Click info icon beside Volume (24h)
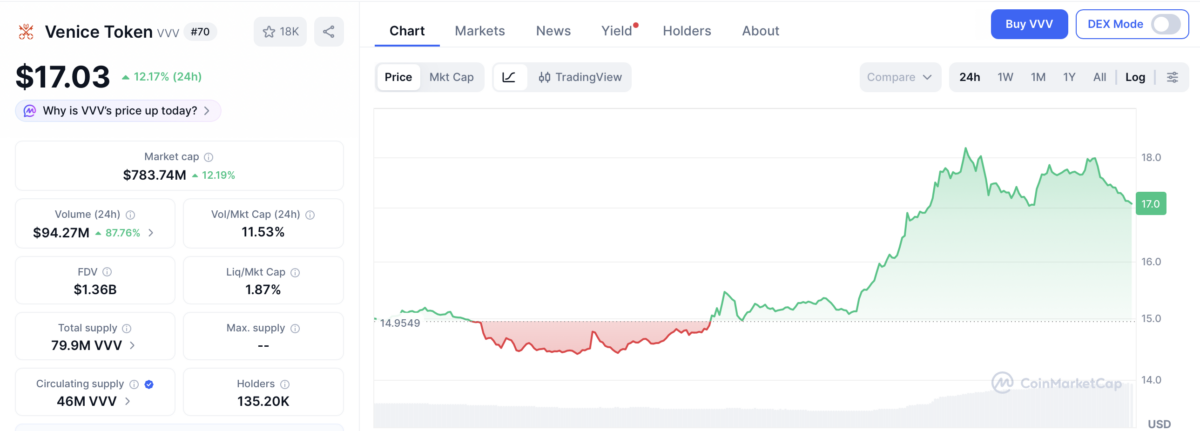 131,215
